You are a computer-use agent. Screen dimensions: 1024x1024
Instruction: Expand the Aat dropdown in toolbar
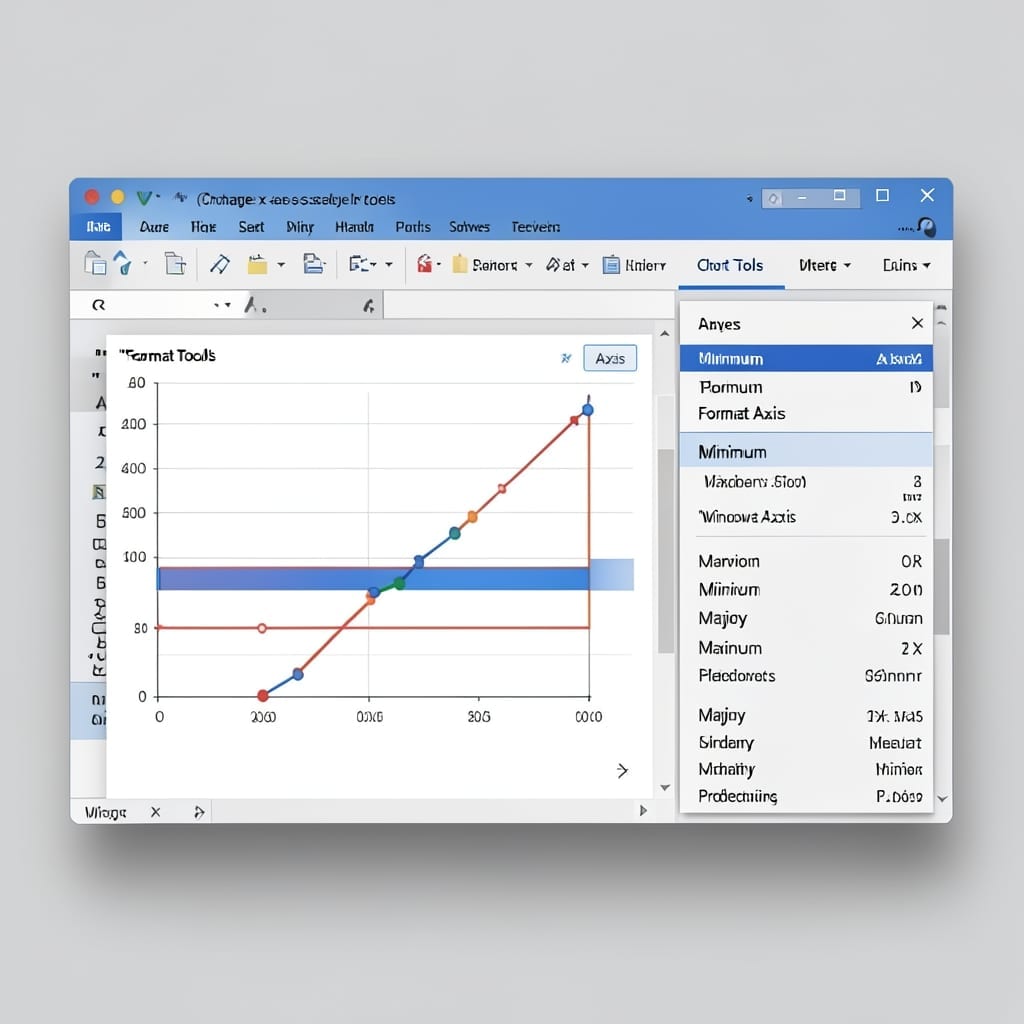coord(584,265)
